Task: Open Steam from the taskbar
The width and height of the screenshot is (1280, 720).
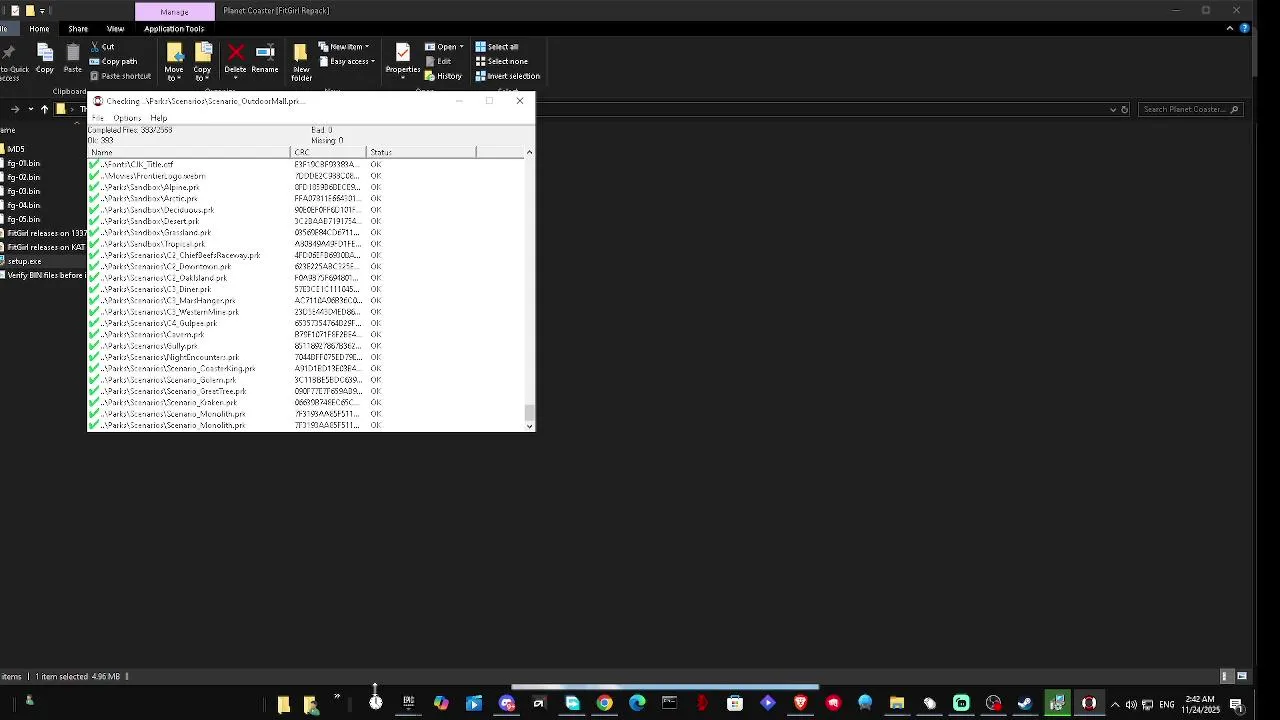Action: (x=1025, y=703)
